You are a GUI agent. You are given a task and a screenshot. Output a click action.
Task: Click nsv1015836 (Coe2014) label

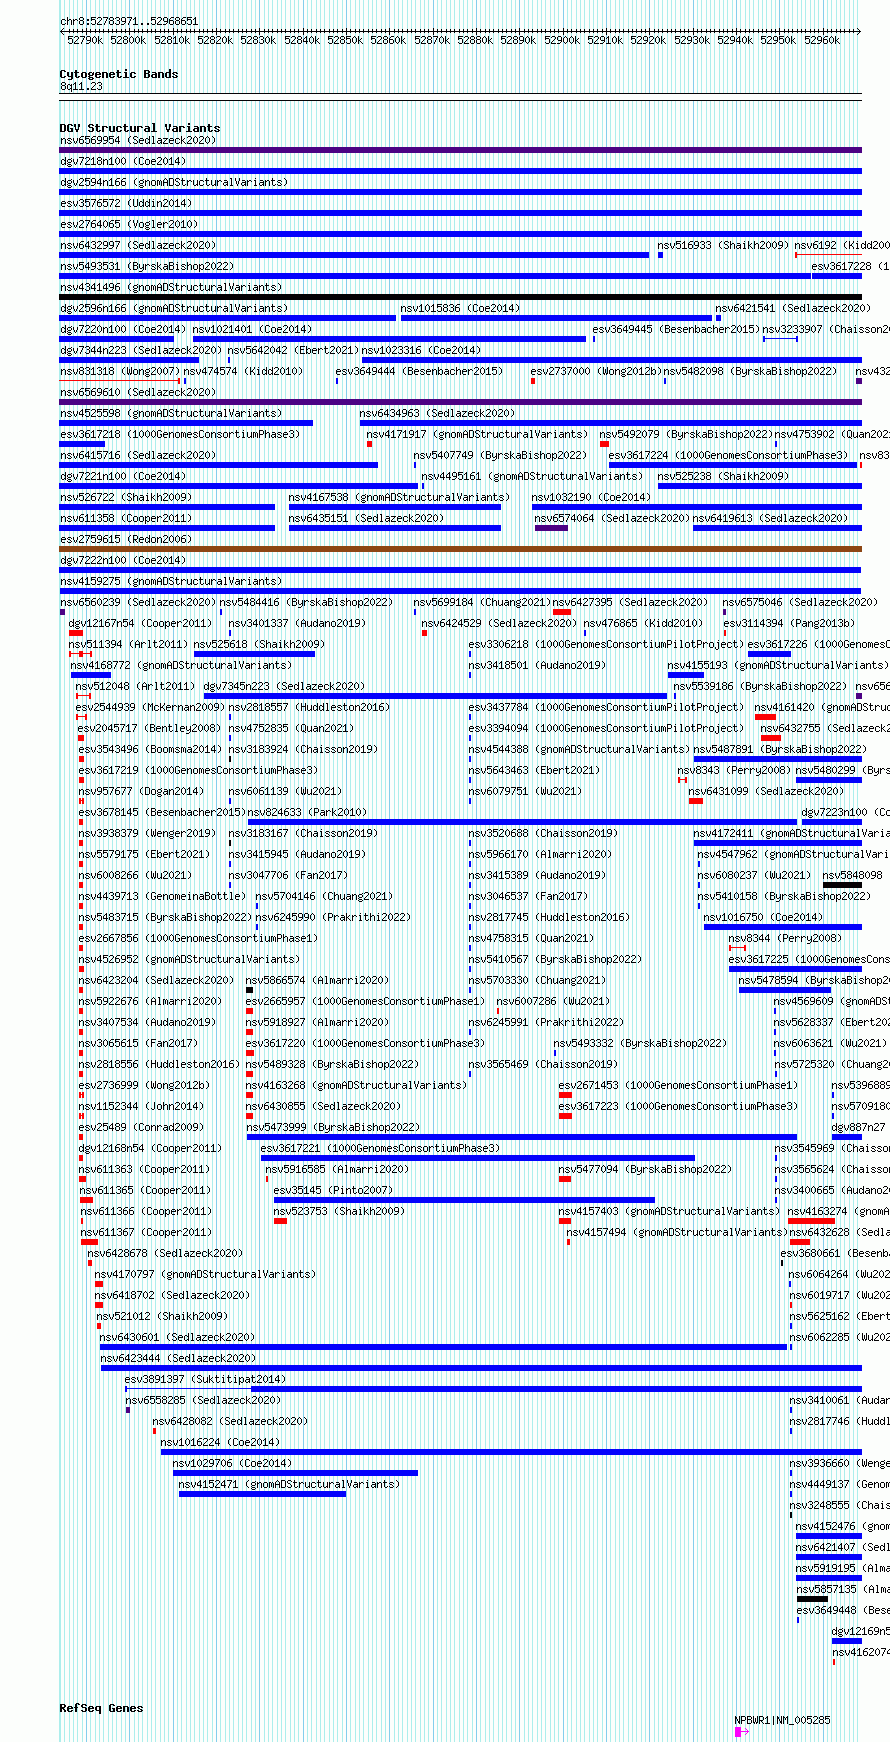pyautogui.click(x=460, y=308)
